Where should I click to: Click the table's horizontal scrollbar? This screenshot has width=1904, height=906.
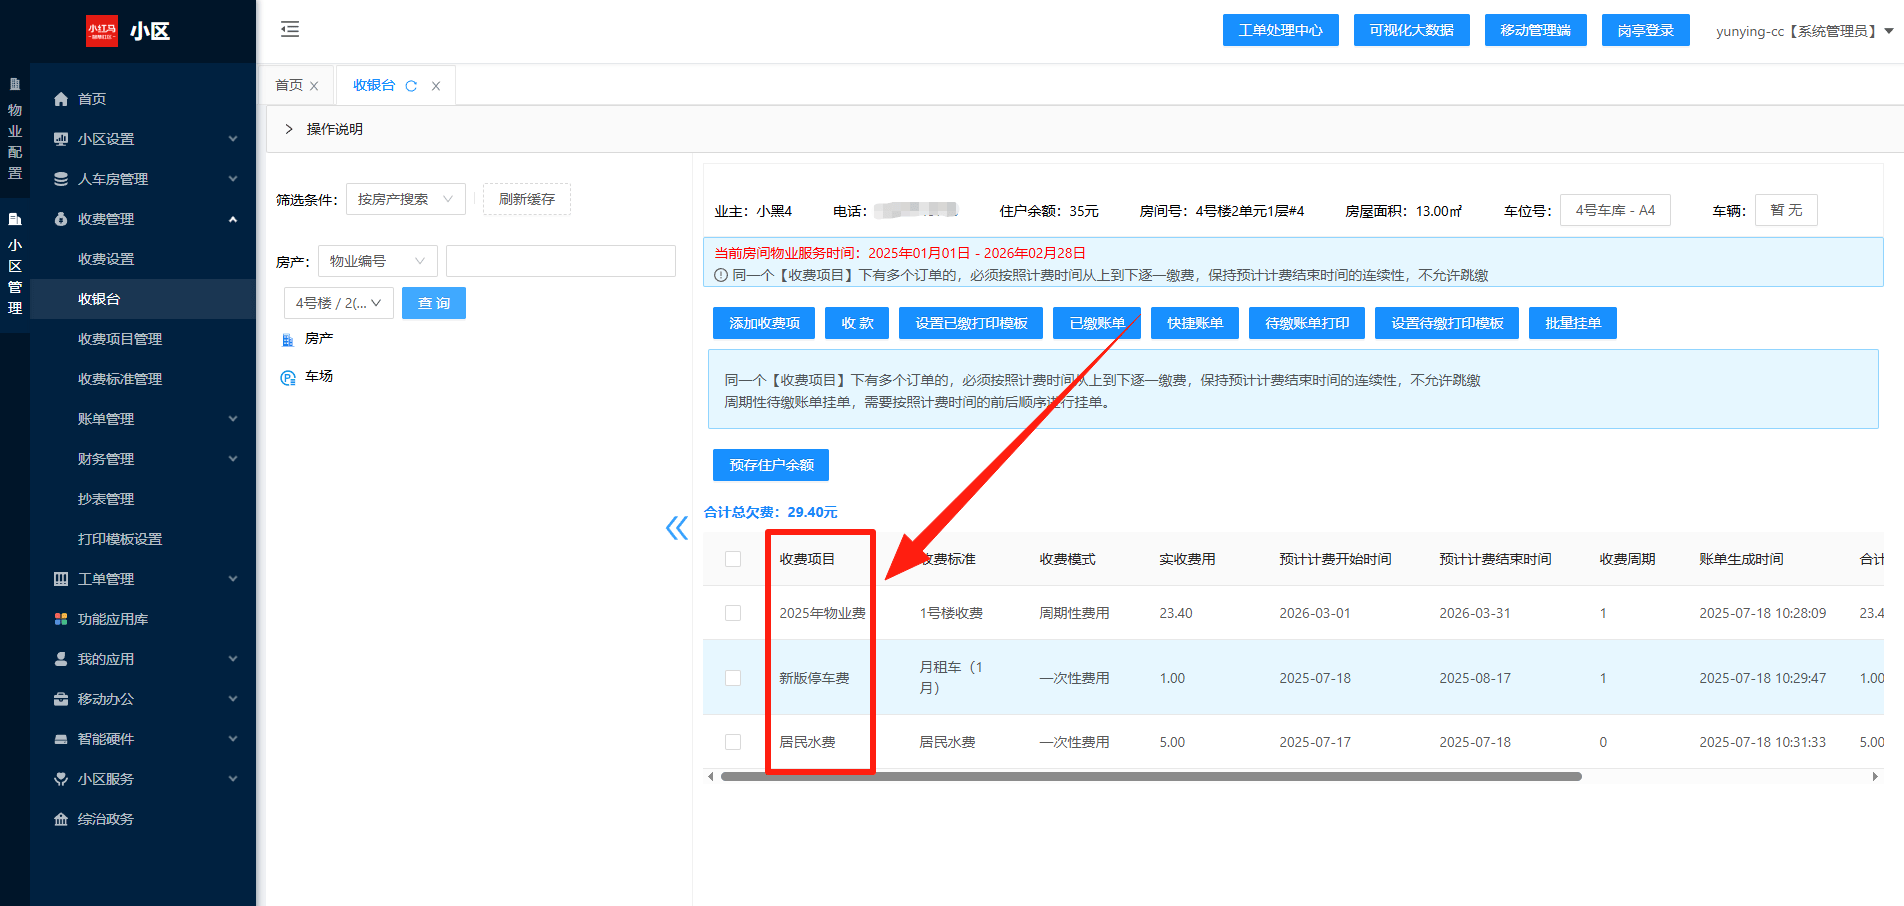click(x=1150, y=776)
